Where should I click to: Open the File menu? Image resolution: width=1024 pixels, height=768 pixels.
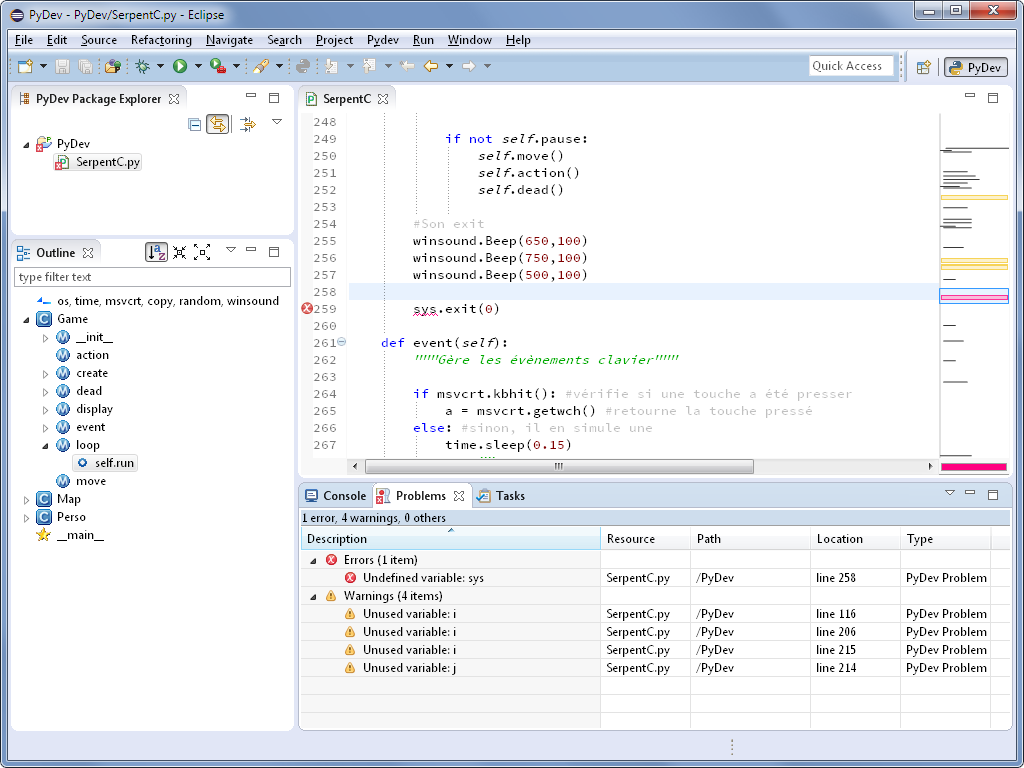coord(24,40)
